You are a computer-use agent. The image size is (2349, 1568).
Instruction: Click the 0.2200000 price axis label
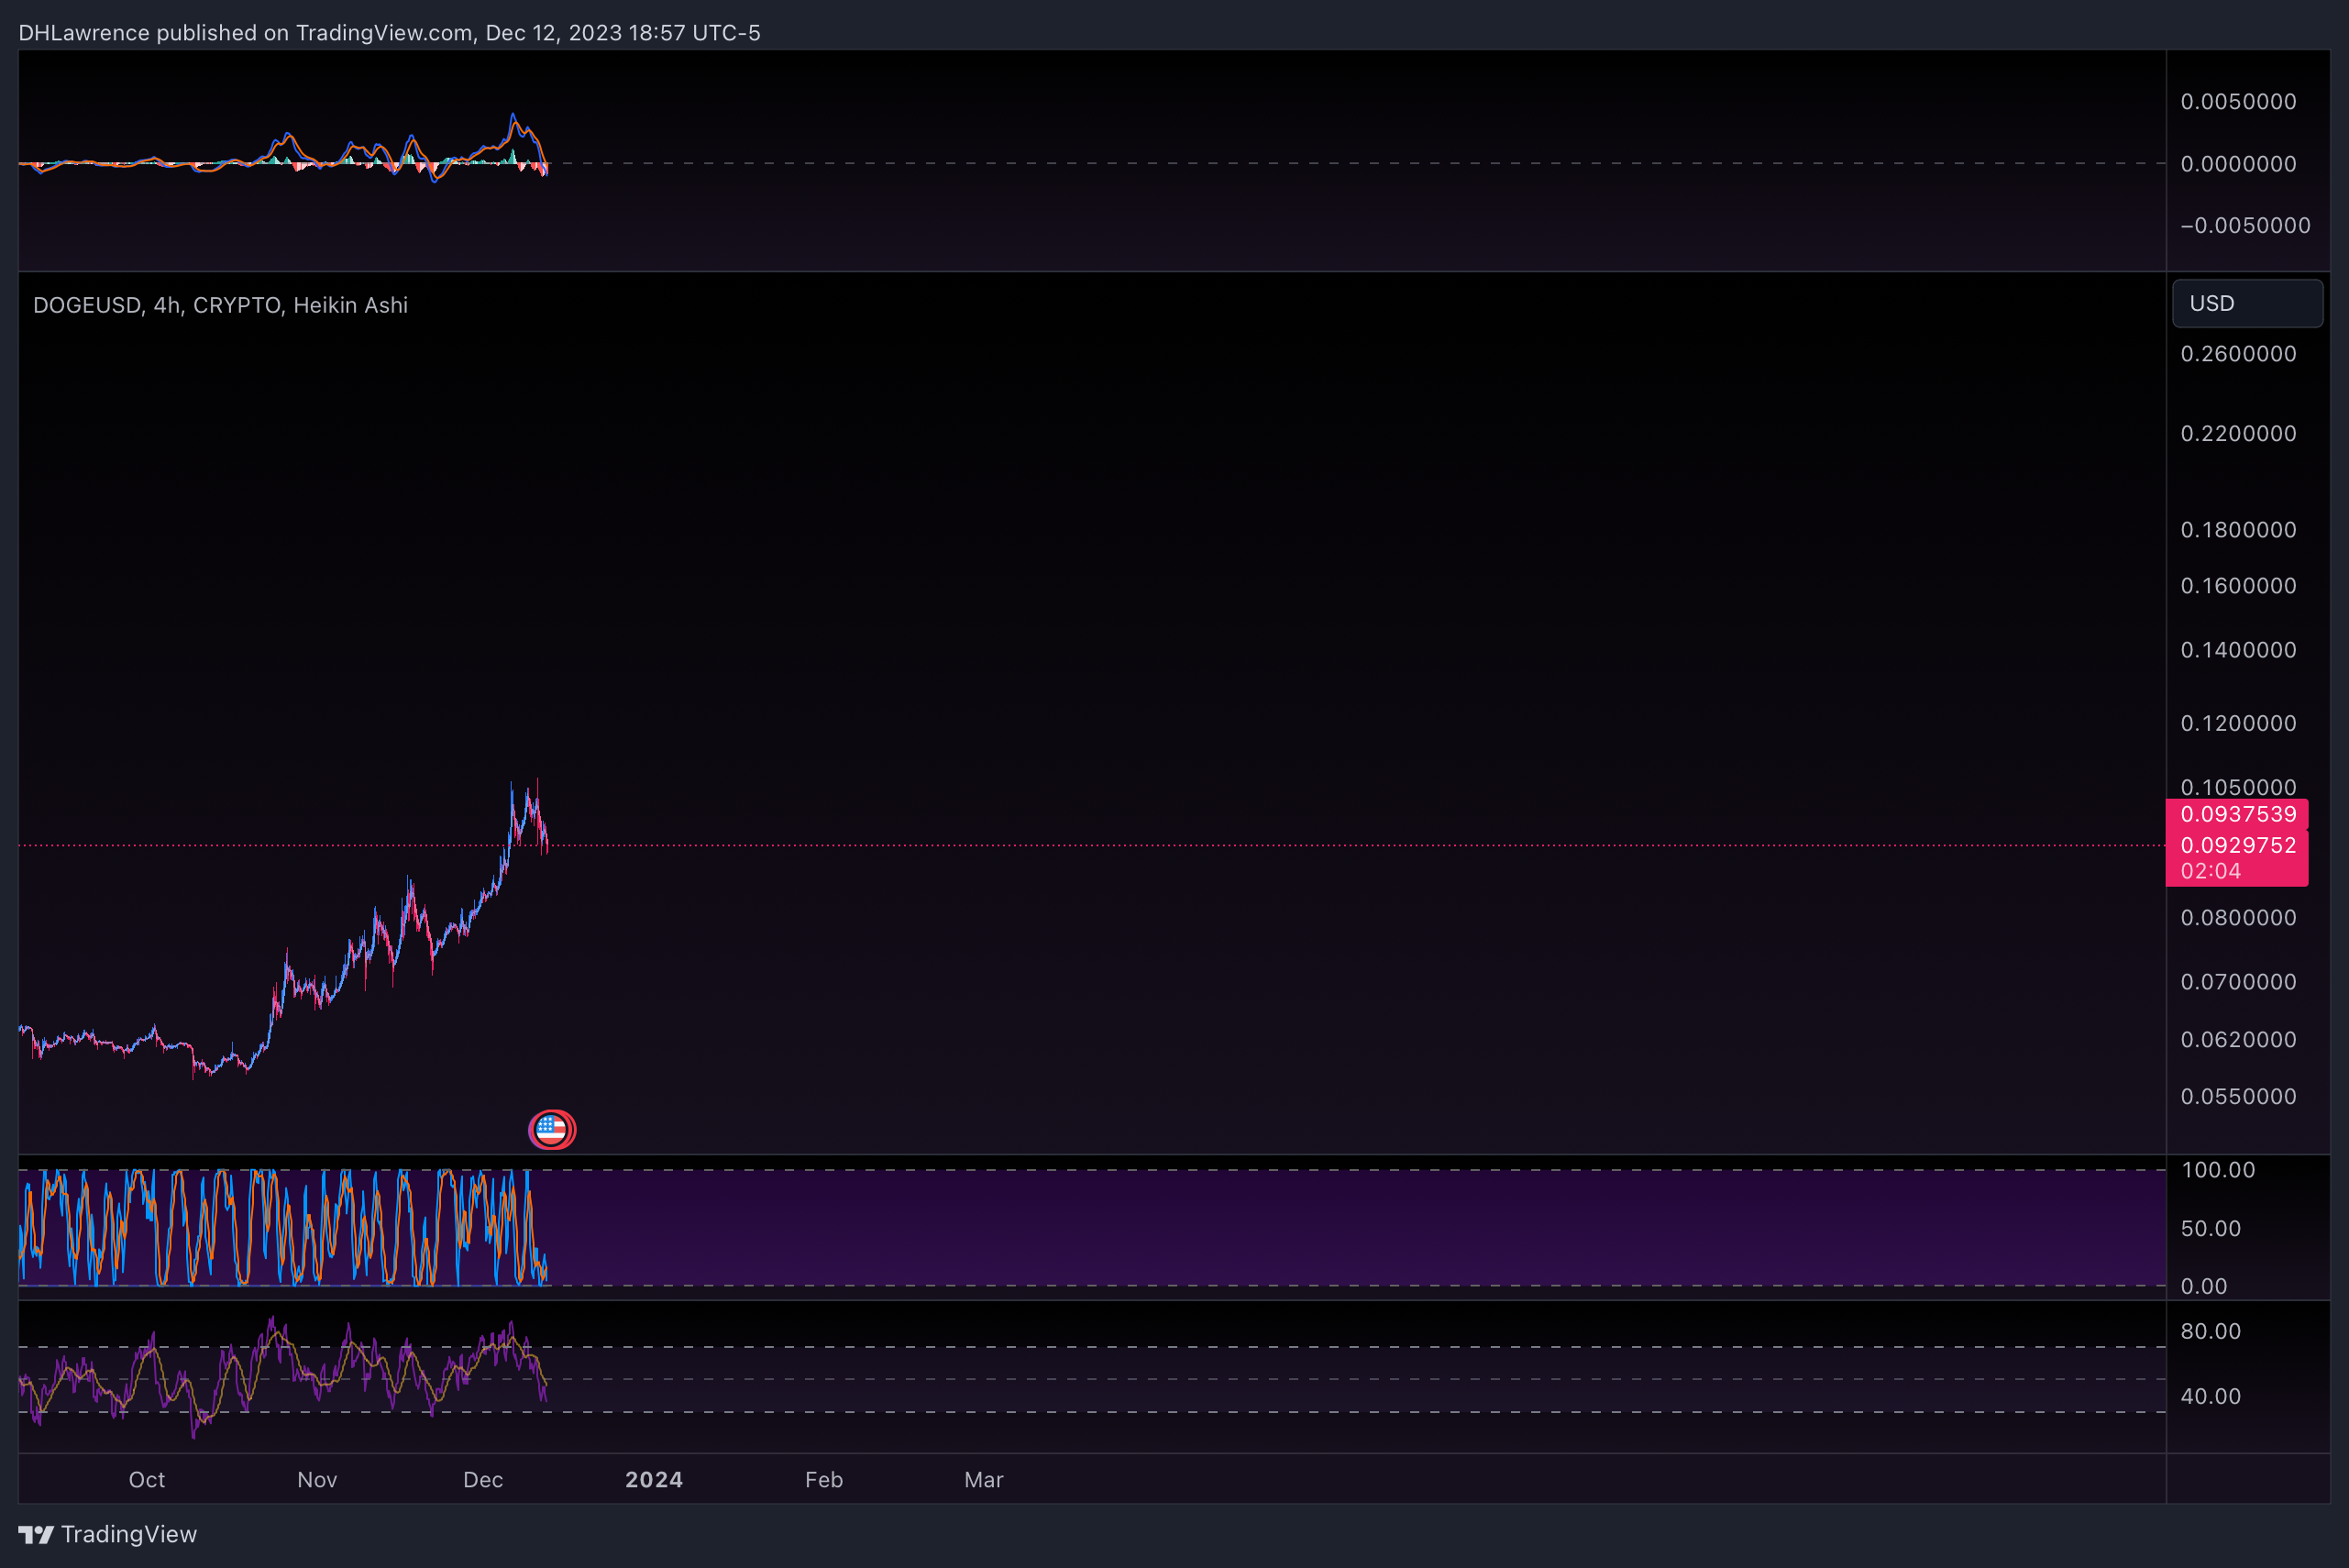pos(2238,434)
